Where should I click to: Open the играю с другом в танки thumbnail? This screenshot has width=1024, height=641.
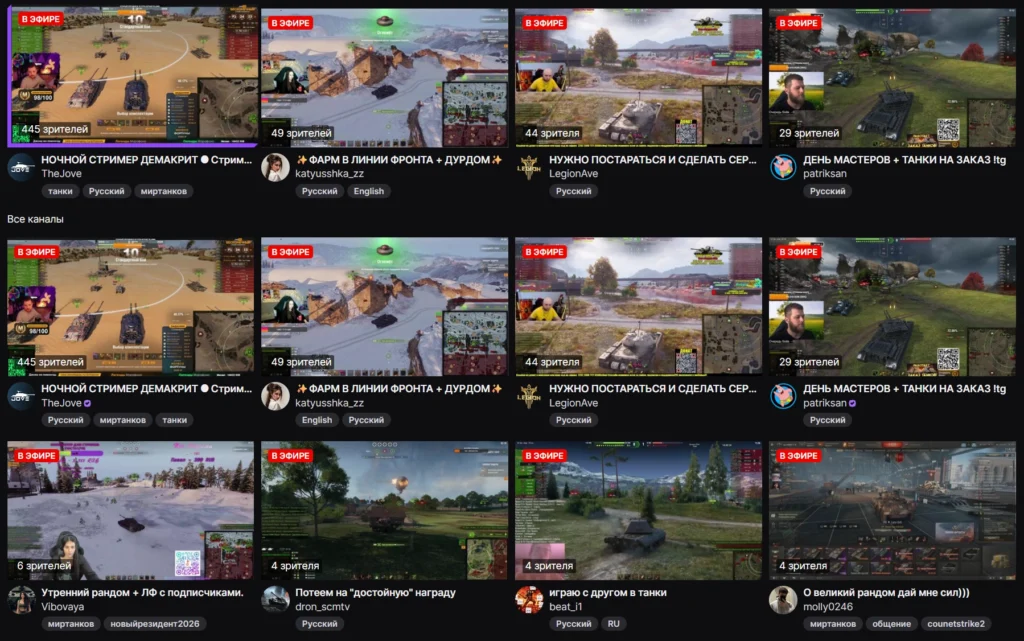click(x=638, y=510)
